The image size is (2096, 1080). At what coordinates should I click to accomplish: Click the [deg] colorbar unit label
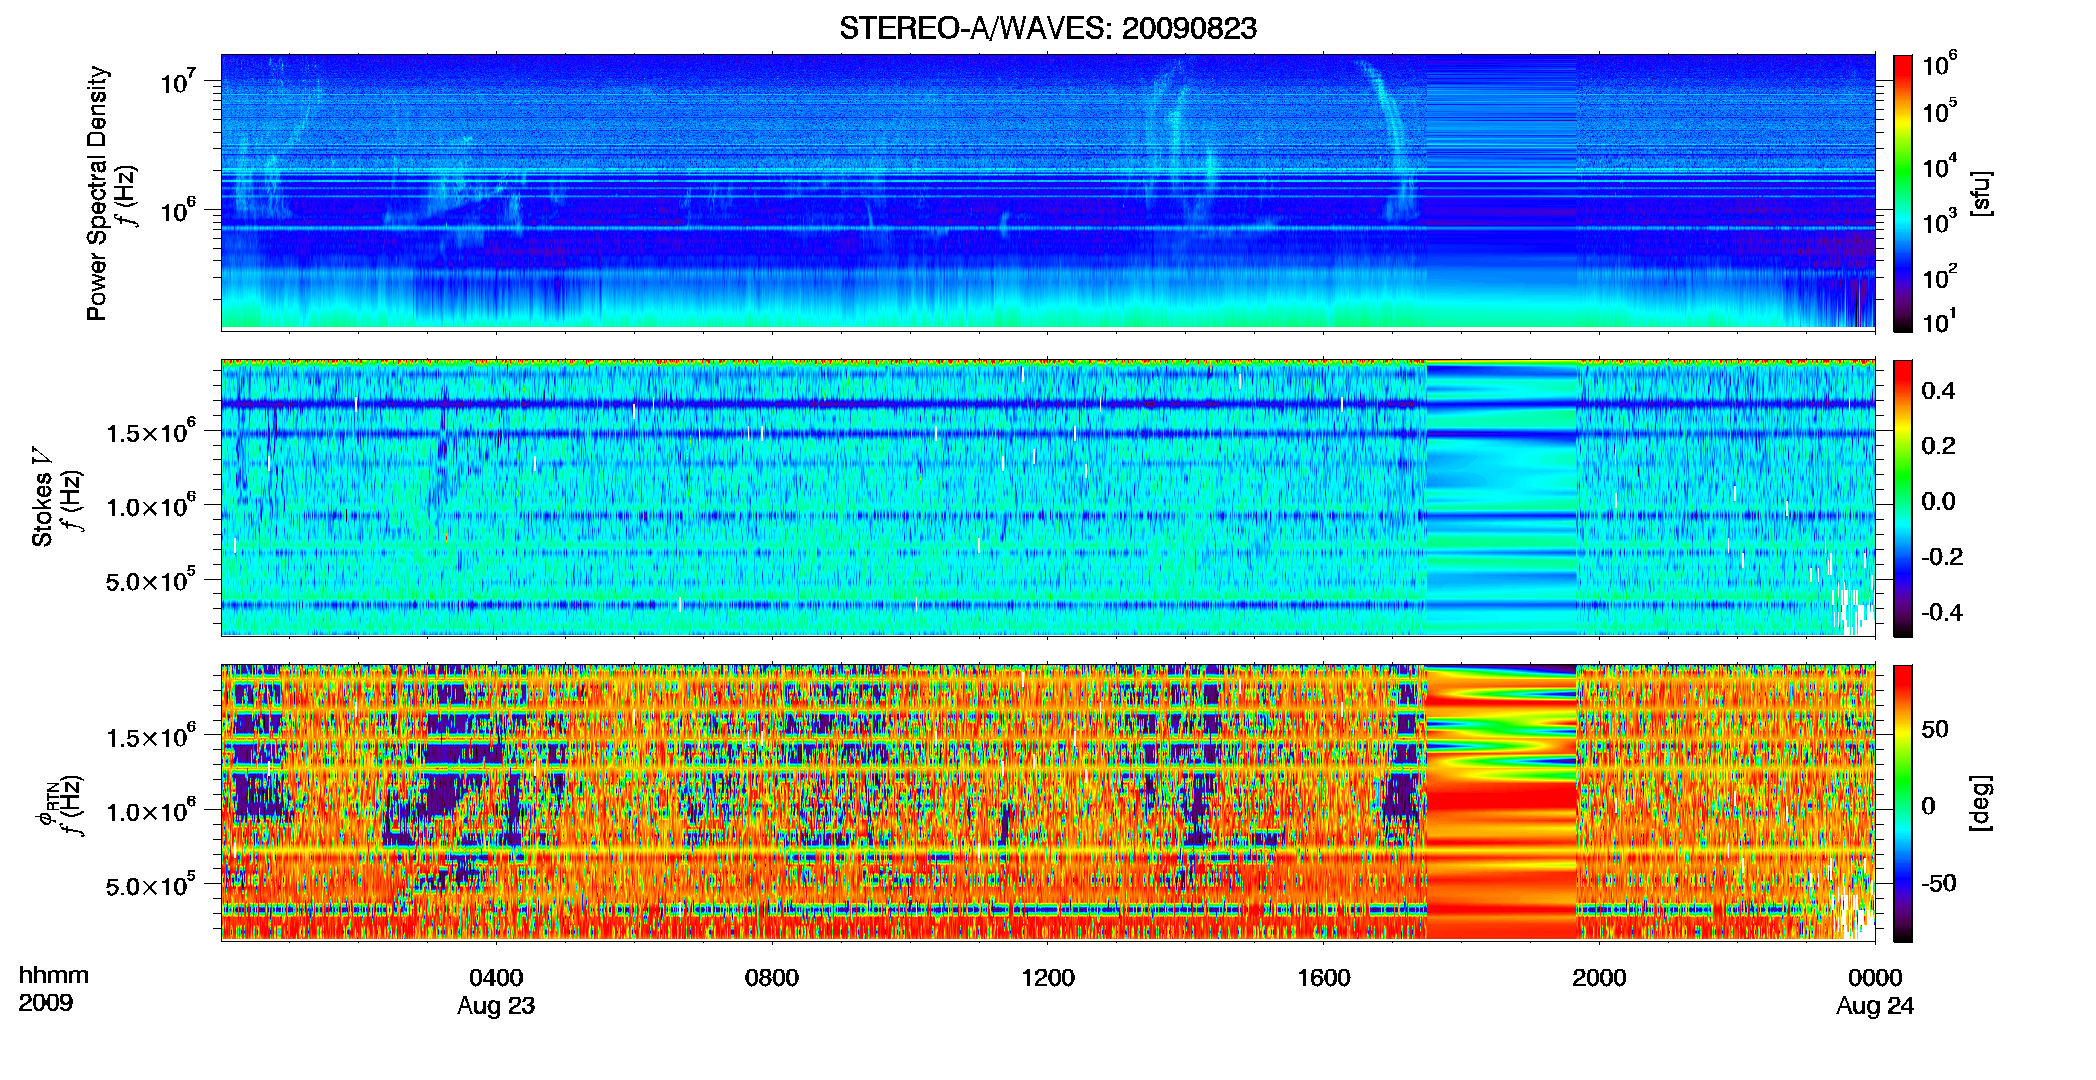(1981, 803)
